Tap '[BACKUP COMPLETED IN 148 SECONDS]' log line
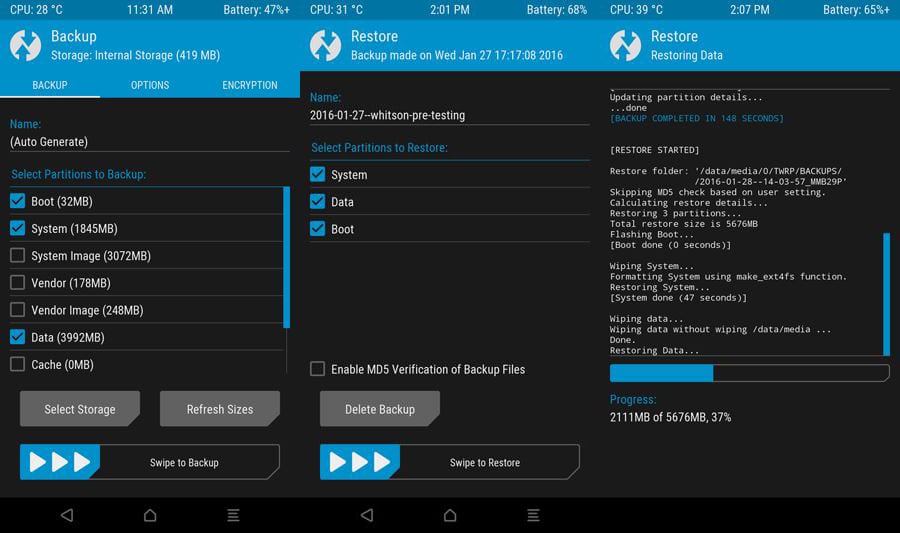 [x=696, y=118]
